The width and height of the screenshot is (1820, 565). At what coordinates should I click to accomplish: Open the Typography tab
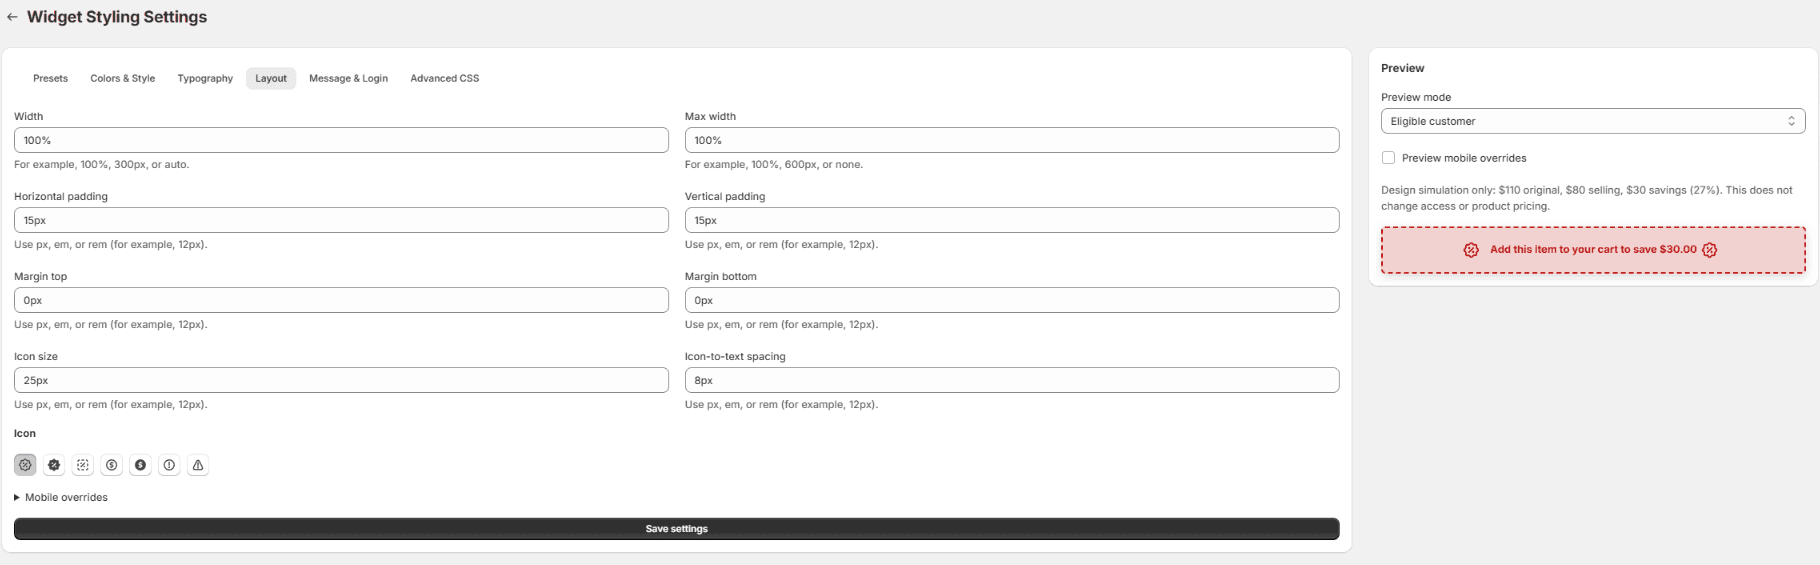205,78
